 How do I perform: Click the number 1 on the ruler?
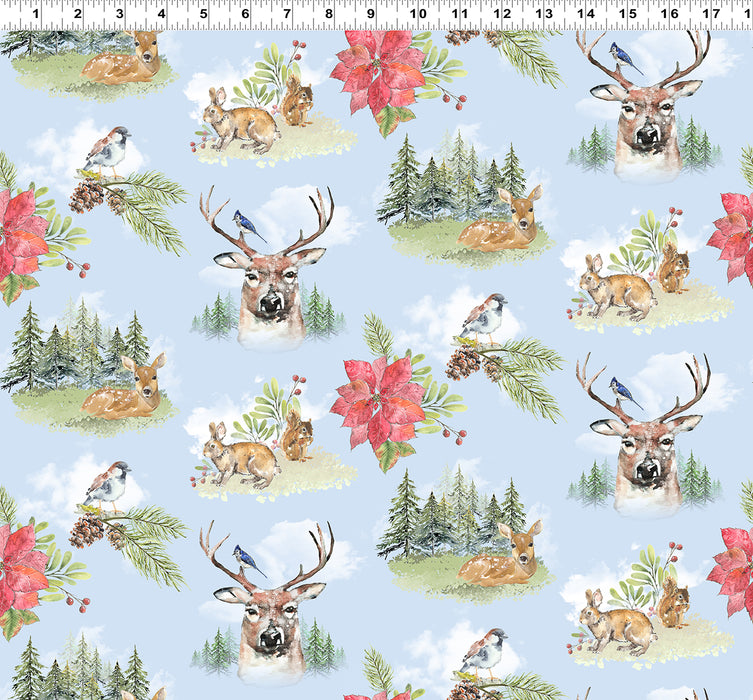(36, 14)
